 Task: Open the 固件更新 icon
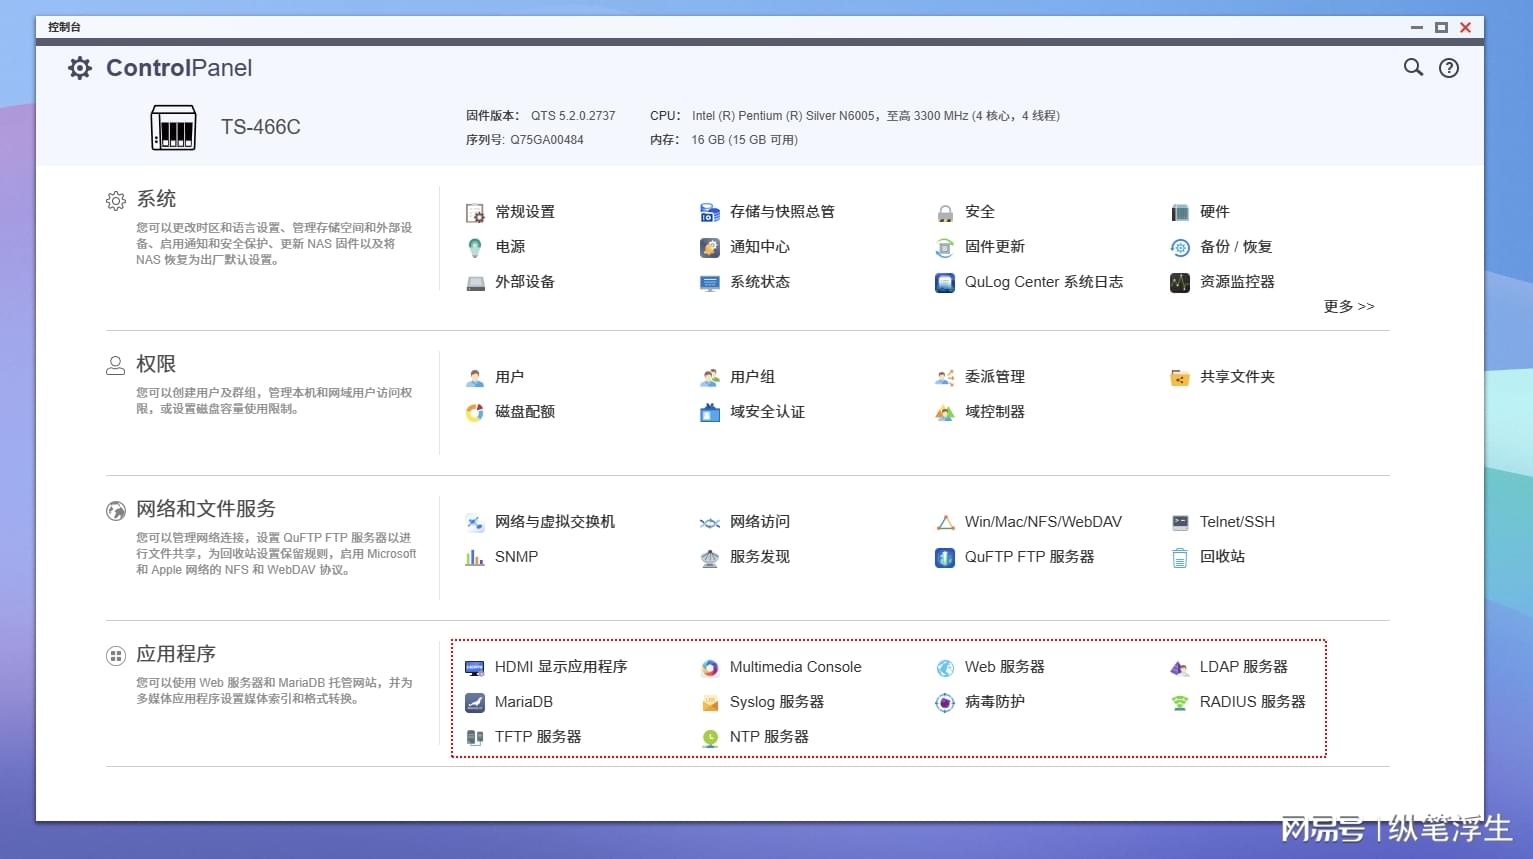tap(945, 247)
